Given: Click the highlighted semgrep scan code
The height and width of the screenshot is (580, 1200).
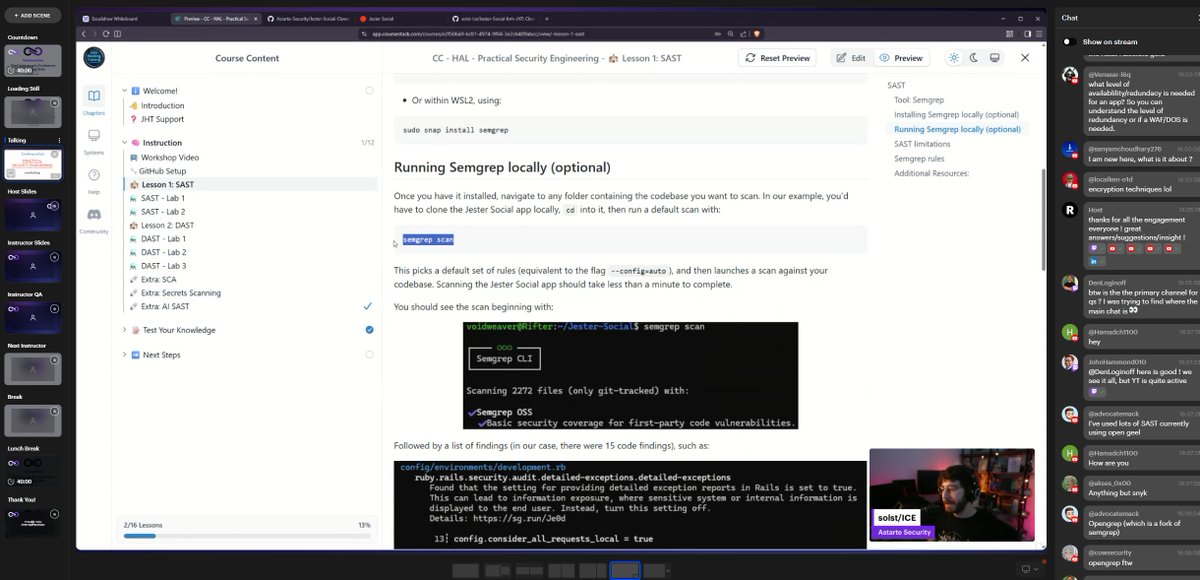Looking at the screenshot, I should coord(428,240).
